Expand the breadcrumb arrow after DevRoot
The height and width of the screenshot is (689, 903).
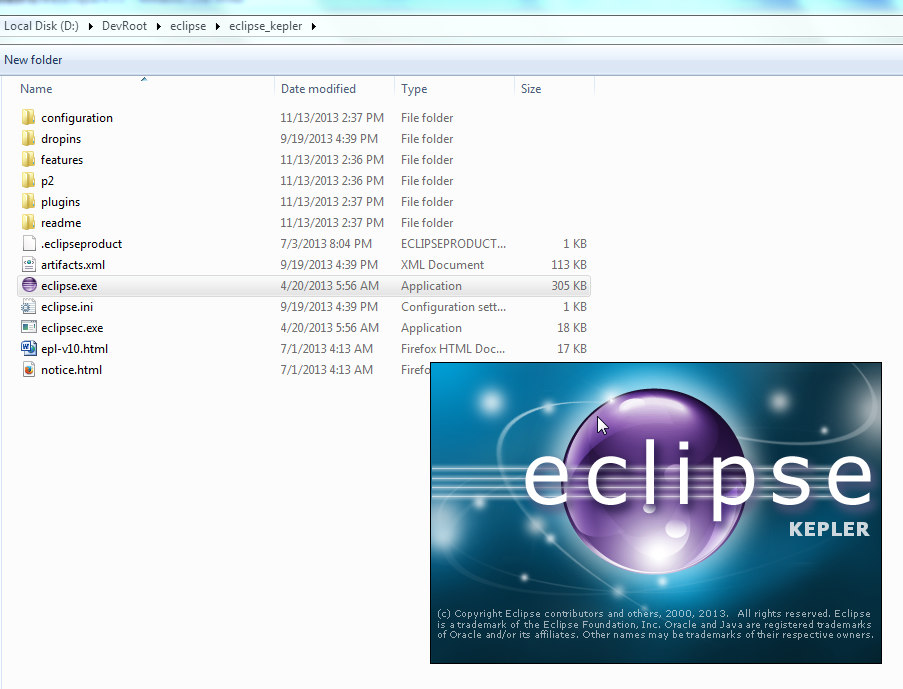pos(158,26)
